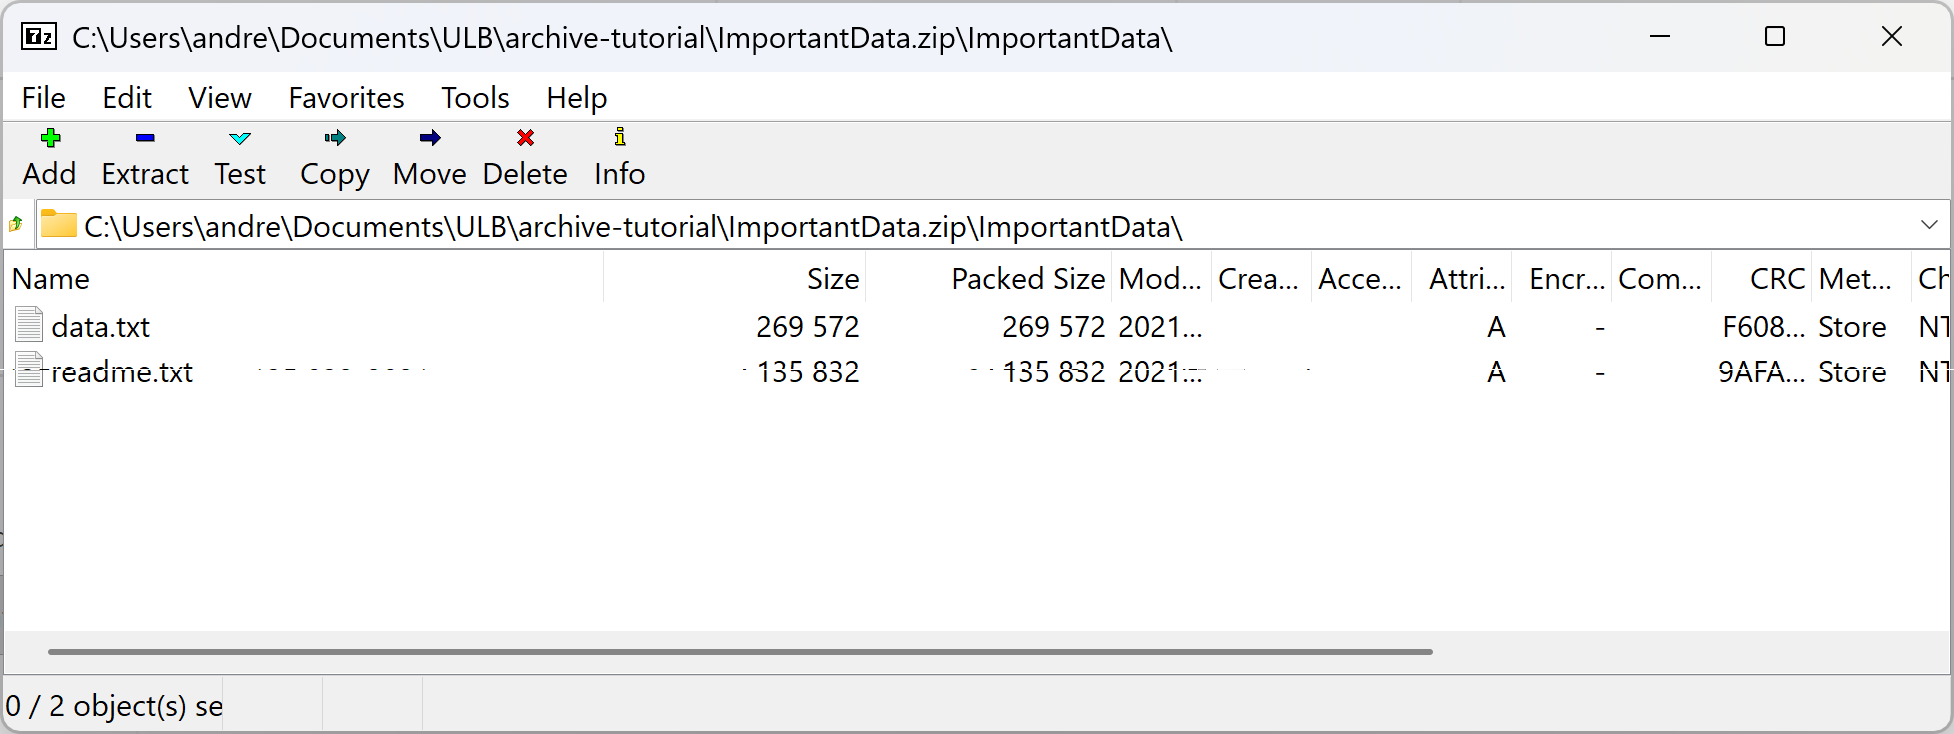
Task: Go up one folder level icon
Action: click(x=16, y=225)
